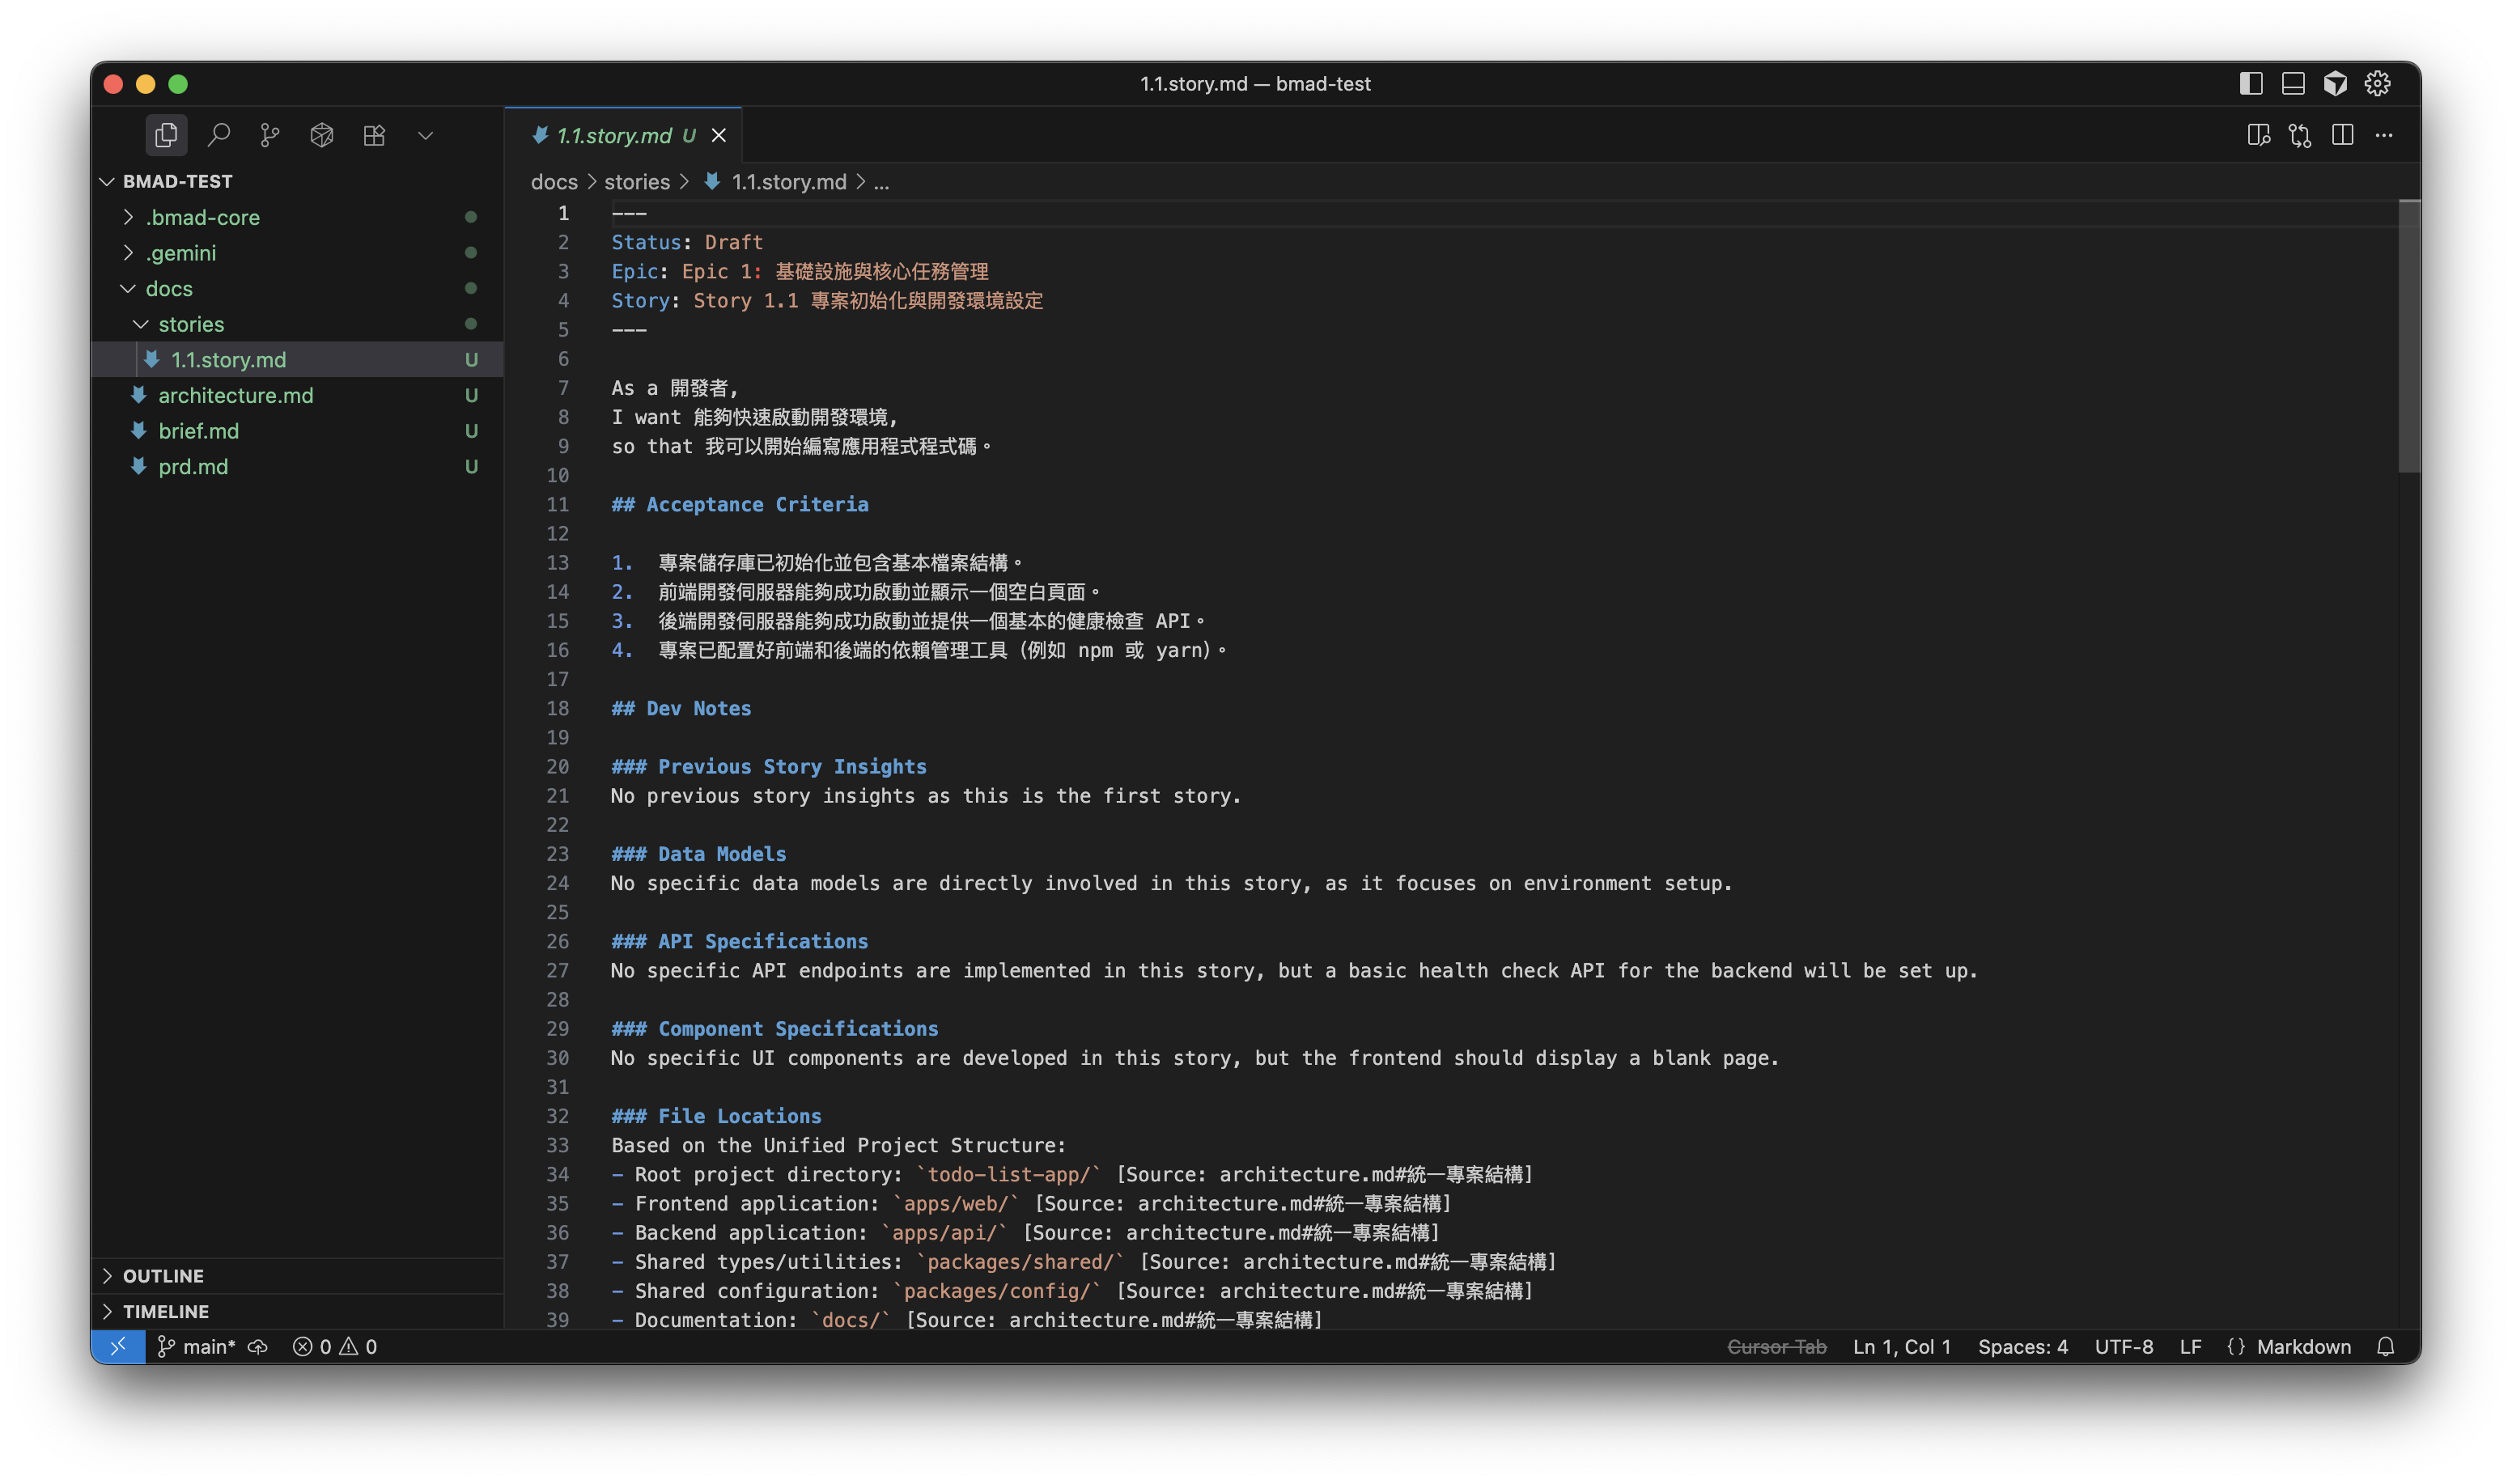Image resolution: width=2512 pixels, height=1484 pixels.
Task: Select 1.1.story.md in file tree
Action: pos(298,359)
